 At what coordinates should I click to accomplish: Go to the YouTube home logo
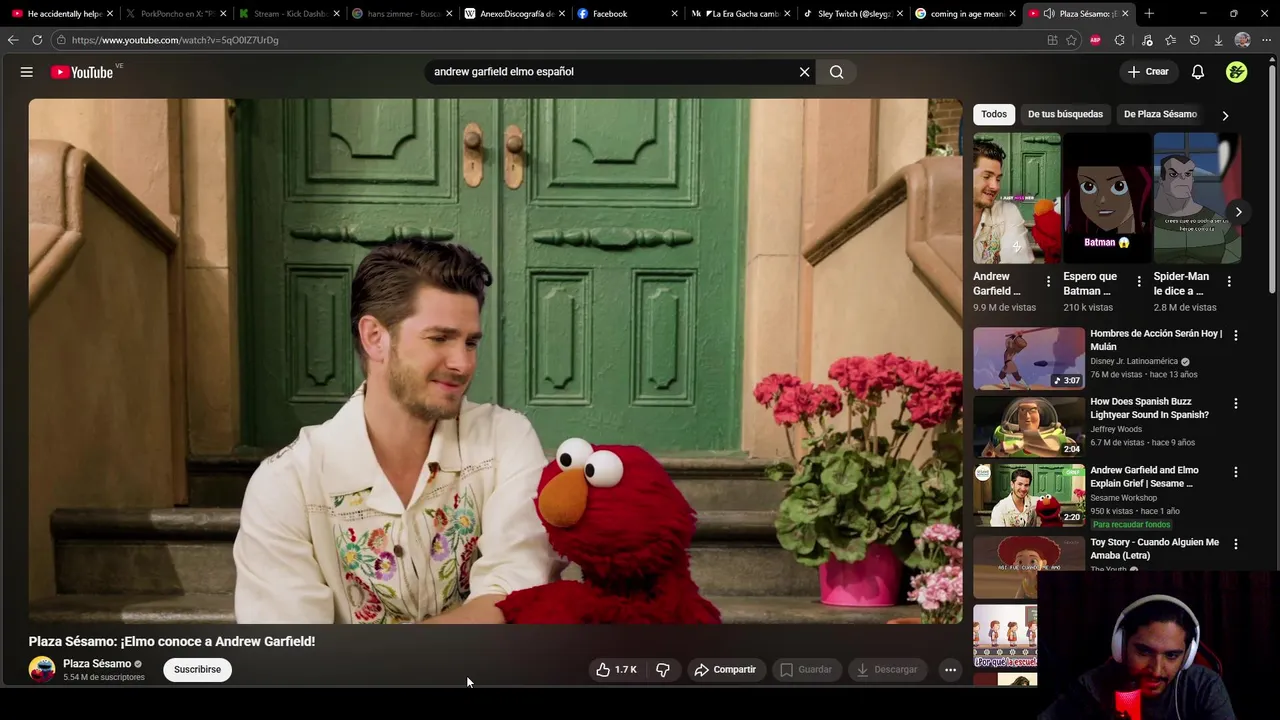pyautogui.click(x=82, y=72)
